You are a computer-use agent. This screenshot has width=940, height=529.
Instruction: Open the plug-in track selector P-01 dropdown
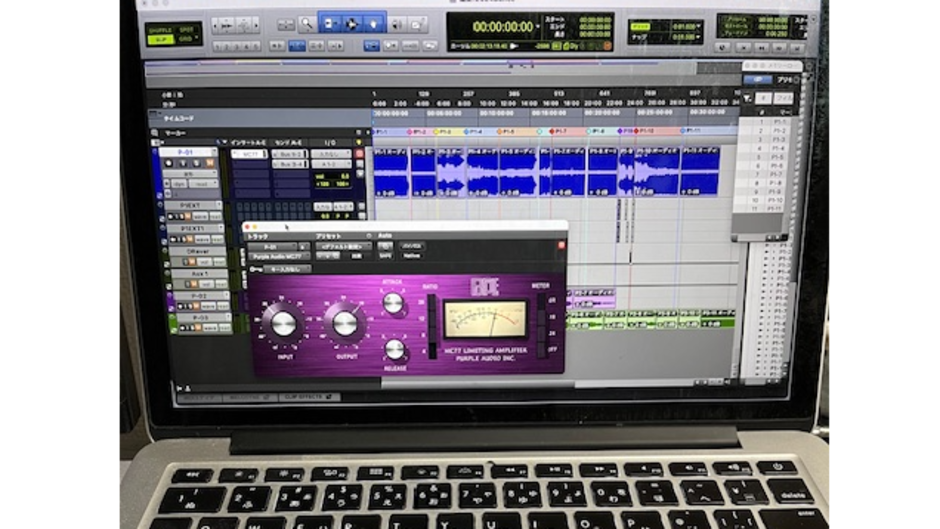click(272, 247)
